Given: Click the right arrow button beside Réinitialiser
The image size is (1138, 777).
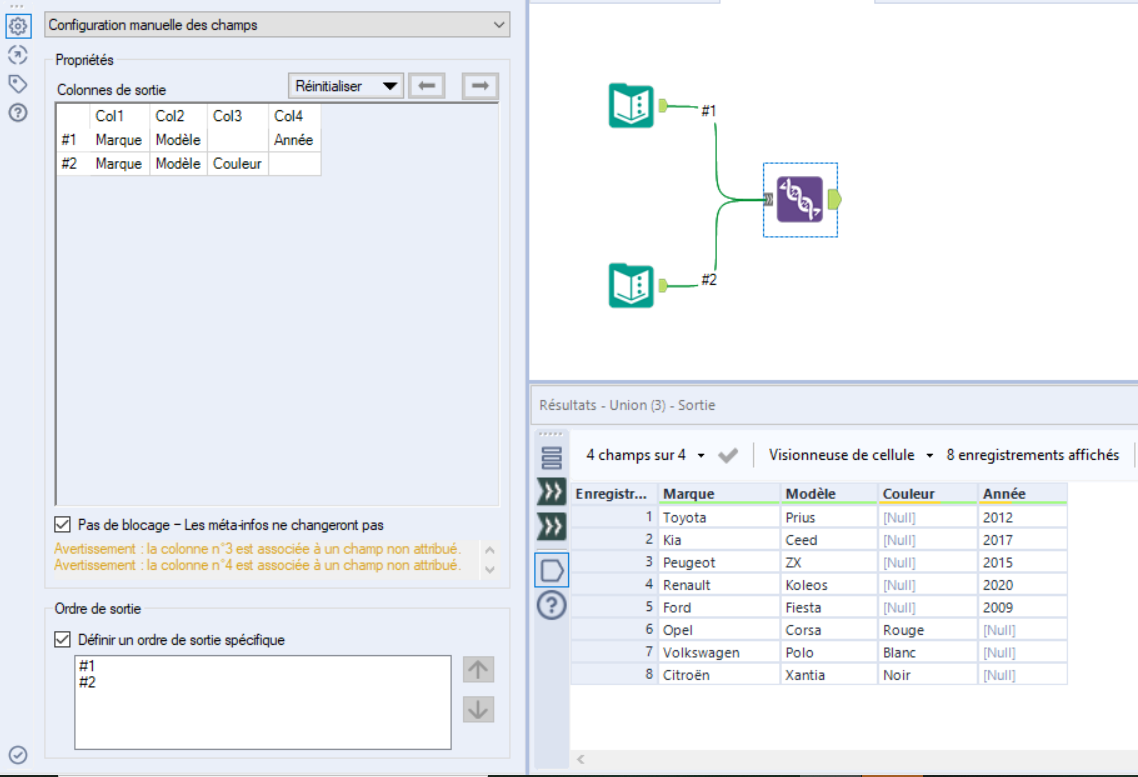Looking at the screenshot, I should coord(478,86).
